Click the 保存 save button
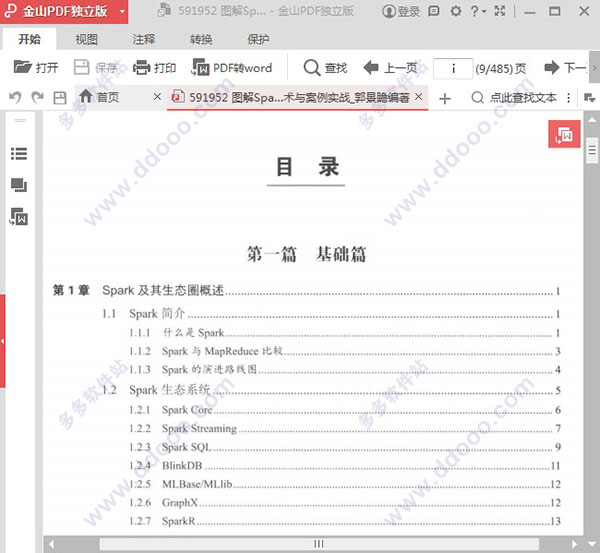Image resolution: width=600 pixels, height=553 pixels. (96, 68)
